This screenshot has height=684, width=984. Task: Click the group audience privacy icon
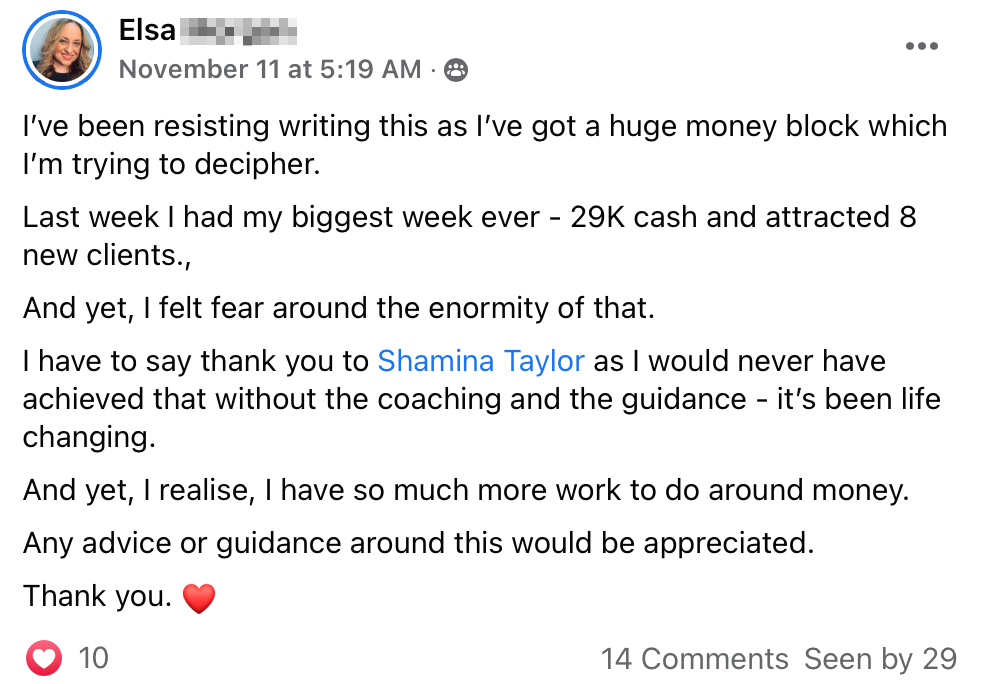click(455, 70)
